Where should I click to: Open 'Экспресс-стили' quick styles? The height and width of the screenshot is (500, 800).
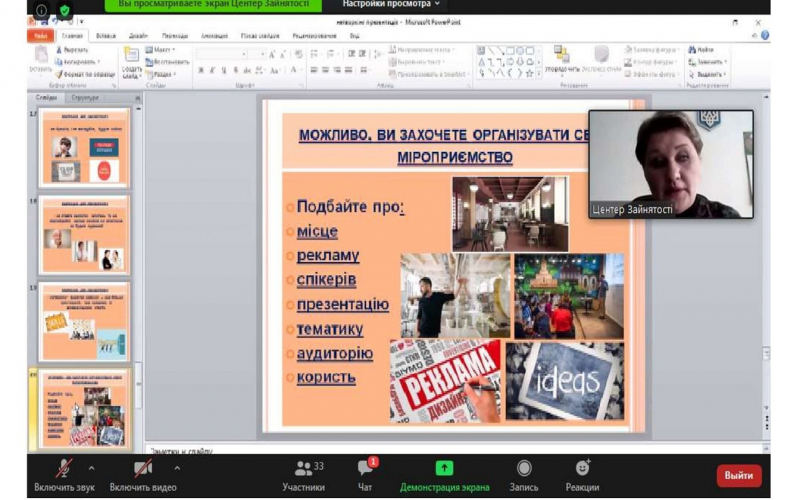(x=602, y=59)
